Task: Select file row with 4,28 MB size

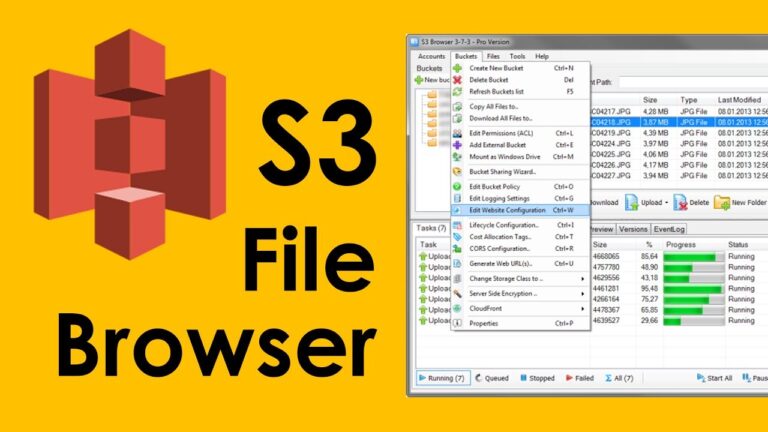Action: [679, 112]
